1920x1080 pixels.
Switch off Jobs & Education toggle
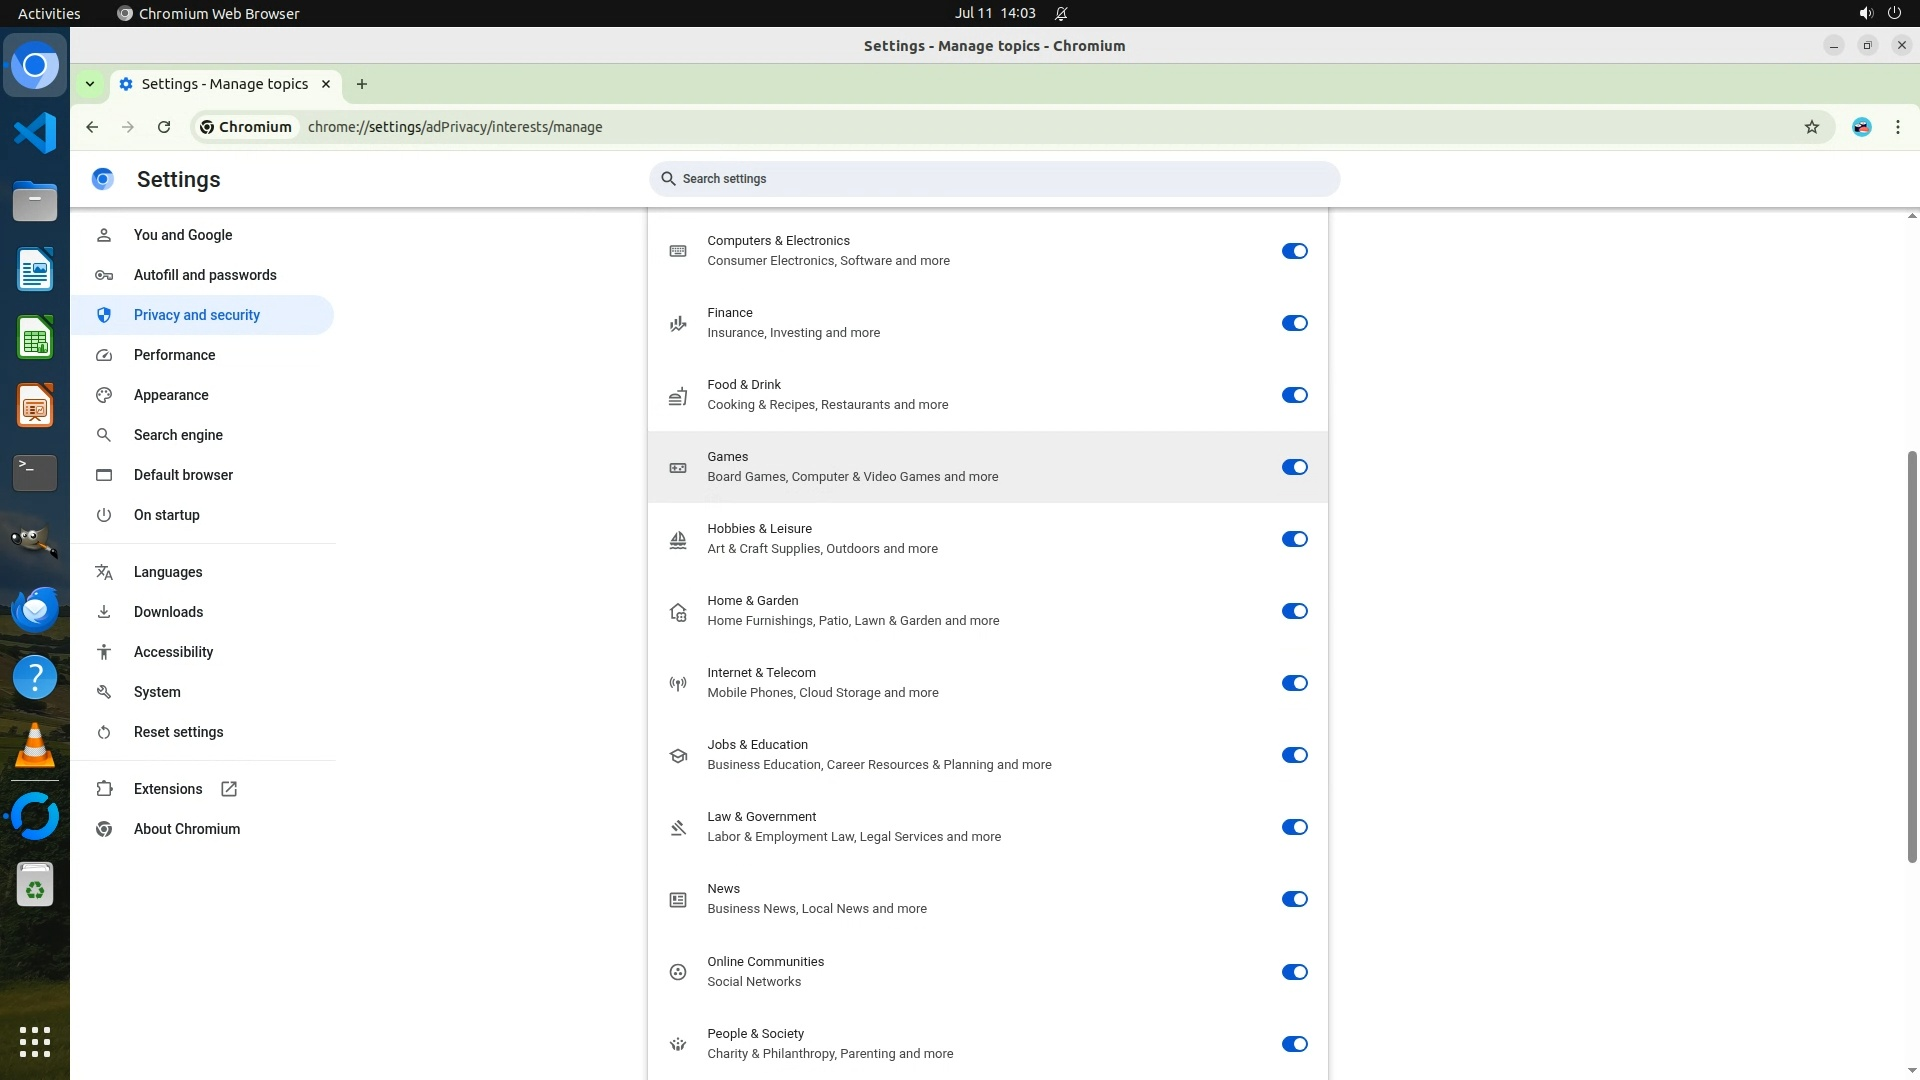(x=1294, y=755)
